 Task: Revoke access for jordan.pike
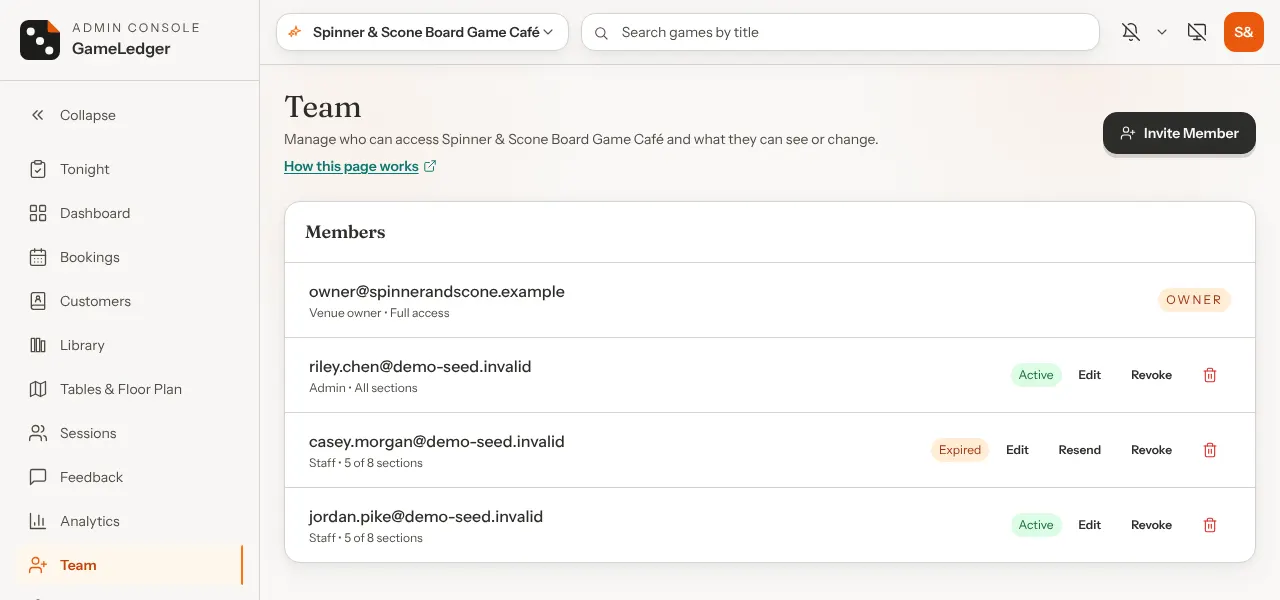tap(1151, 525)
